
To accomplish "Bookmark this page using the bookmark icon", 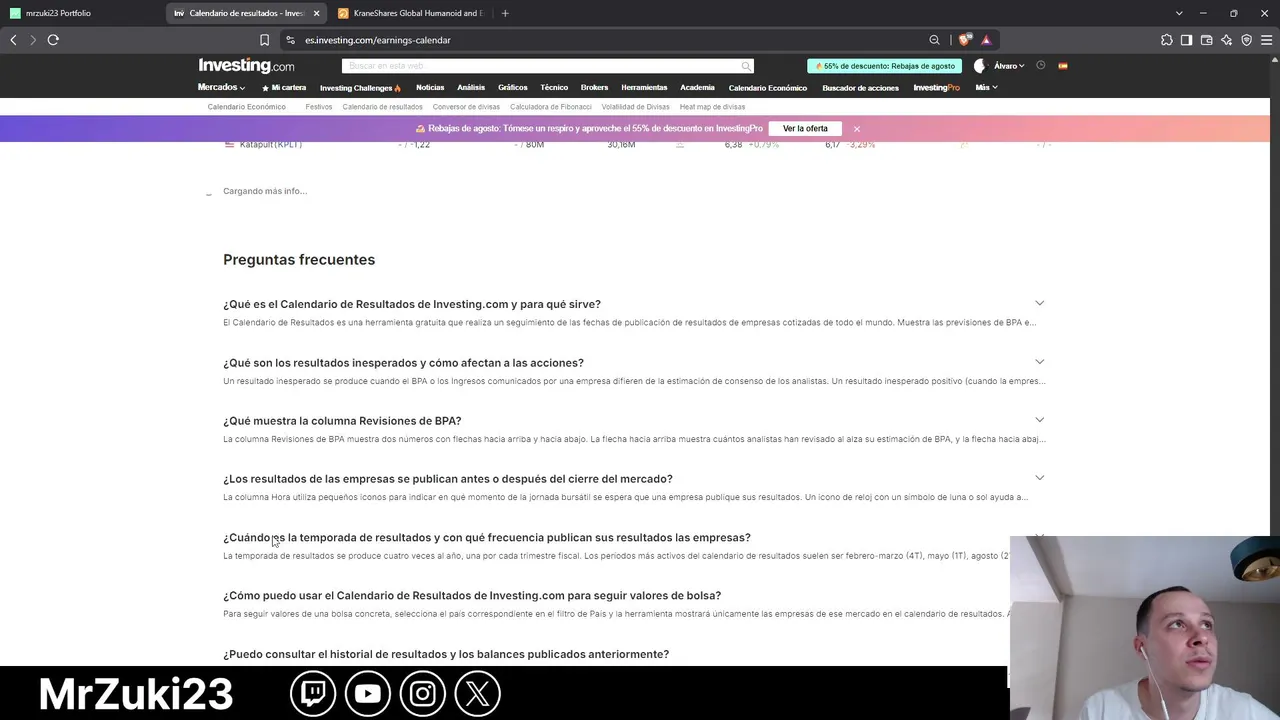I will tap(264, 40).
